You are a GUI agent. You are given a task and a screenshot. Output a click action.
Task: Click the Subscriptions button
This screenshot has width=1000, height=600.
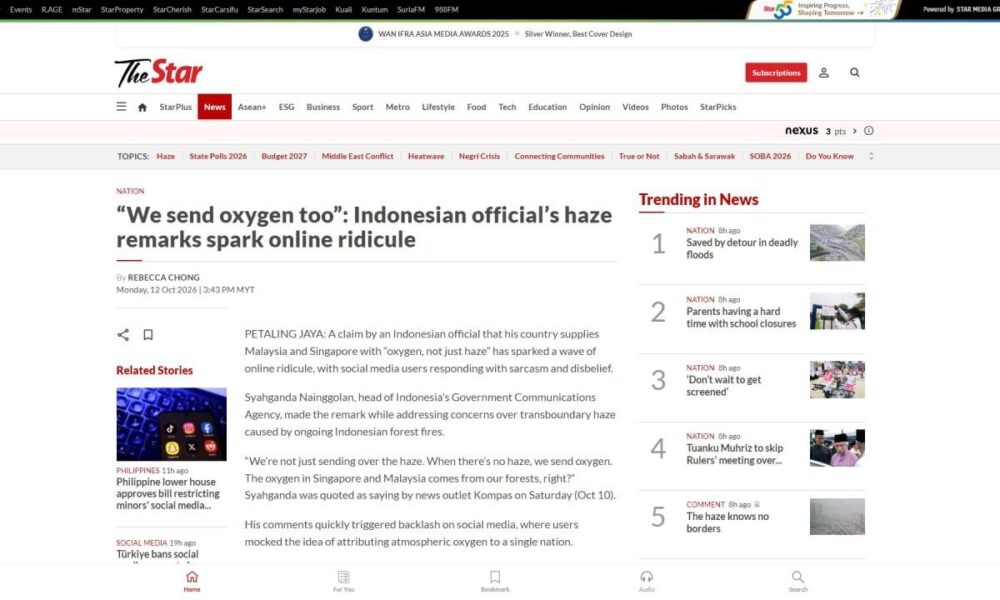point(776,73)
